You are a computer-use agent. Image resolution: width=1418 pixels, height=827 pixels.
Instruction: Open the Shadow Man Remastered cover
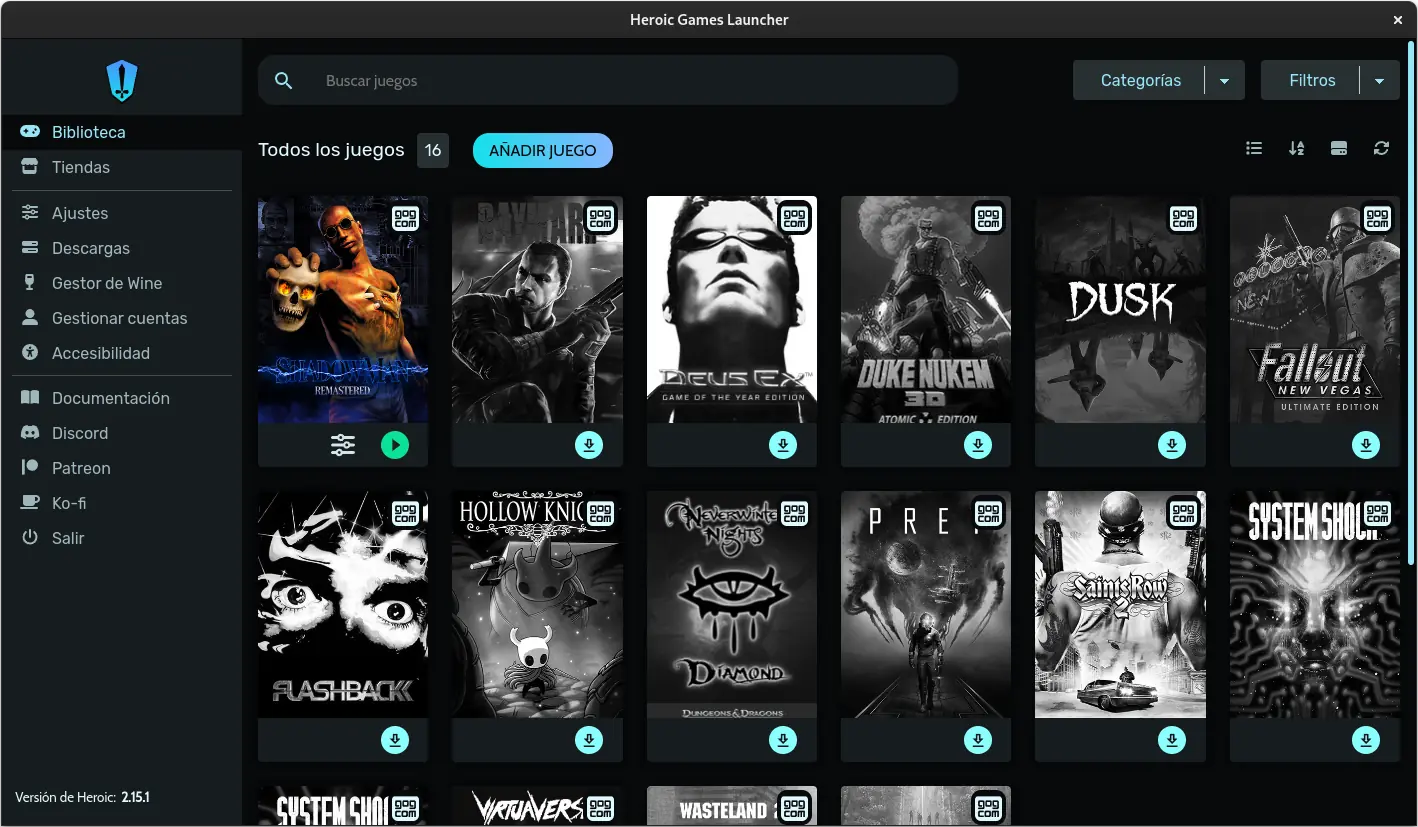[x=343, y=309]
